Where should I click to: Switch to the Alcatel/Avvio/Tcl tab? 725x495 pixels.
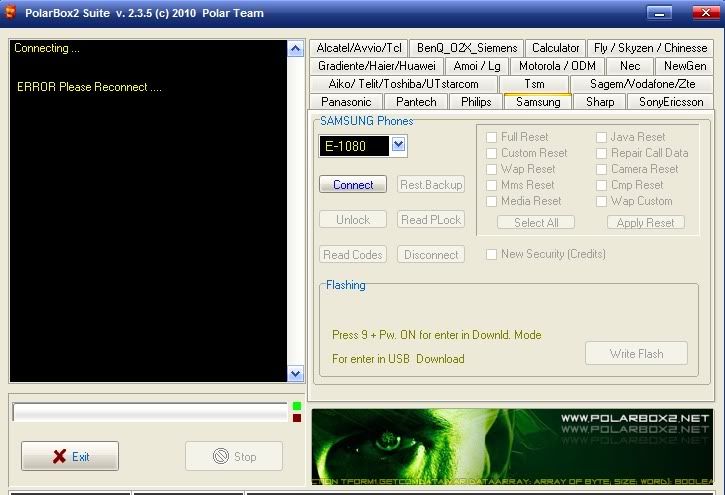coord(359,48)
